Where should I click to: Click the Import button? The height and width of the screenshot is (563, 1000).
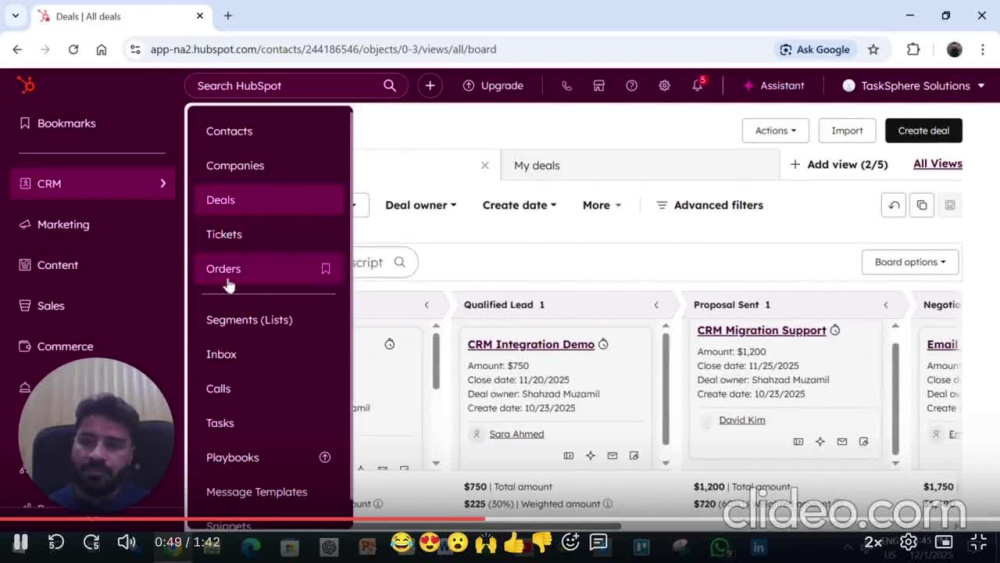tap(847, 131)
